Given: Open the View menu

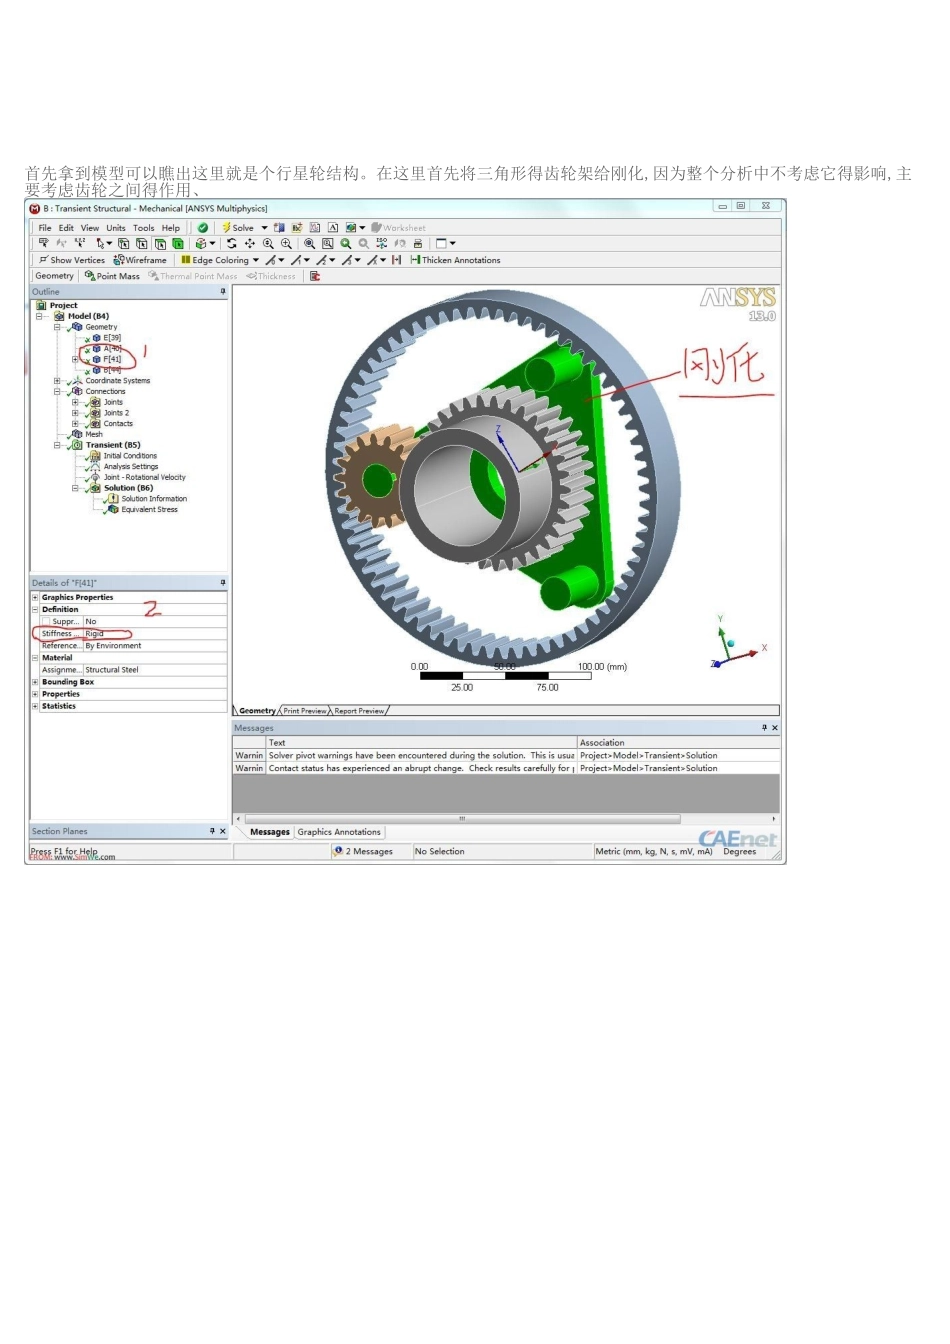Looking at the screenshot, I should [x=90, y=228].
